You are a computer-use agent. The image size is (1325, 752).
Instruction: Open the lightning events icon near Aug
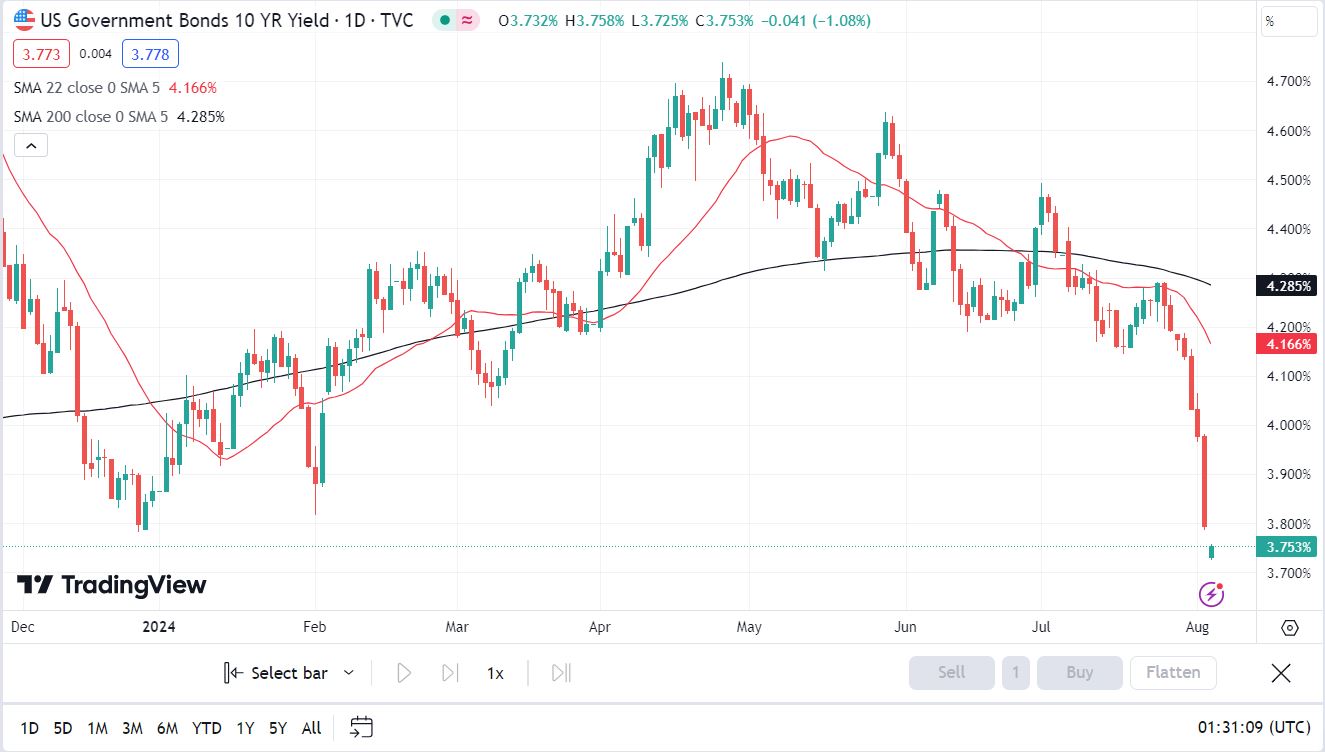1211,595
